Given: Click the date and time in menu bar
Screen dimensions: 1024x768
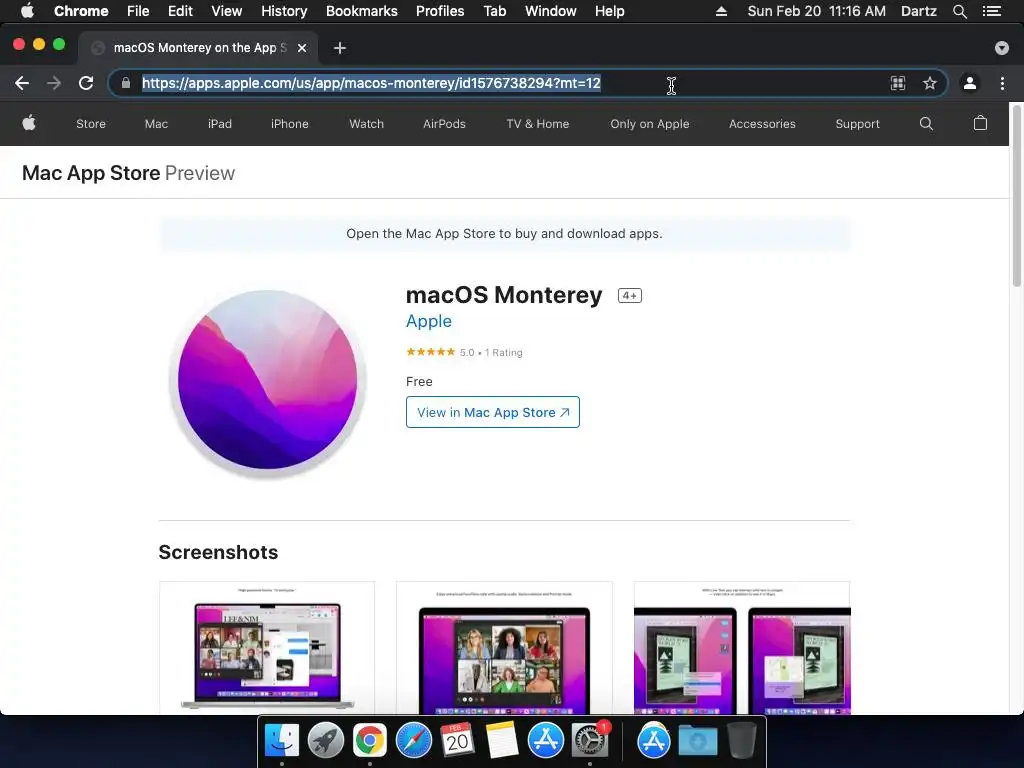Looking at the screenshot, I should pos(816,11).
